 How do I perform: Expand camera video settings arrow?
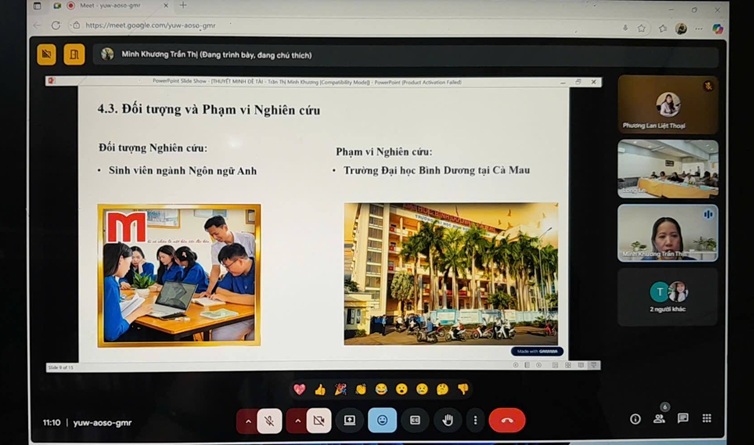[x=298, y=421]
